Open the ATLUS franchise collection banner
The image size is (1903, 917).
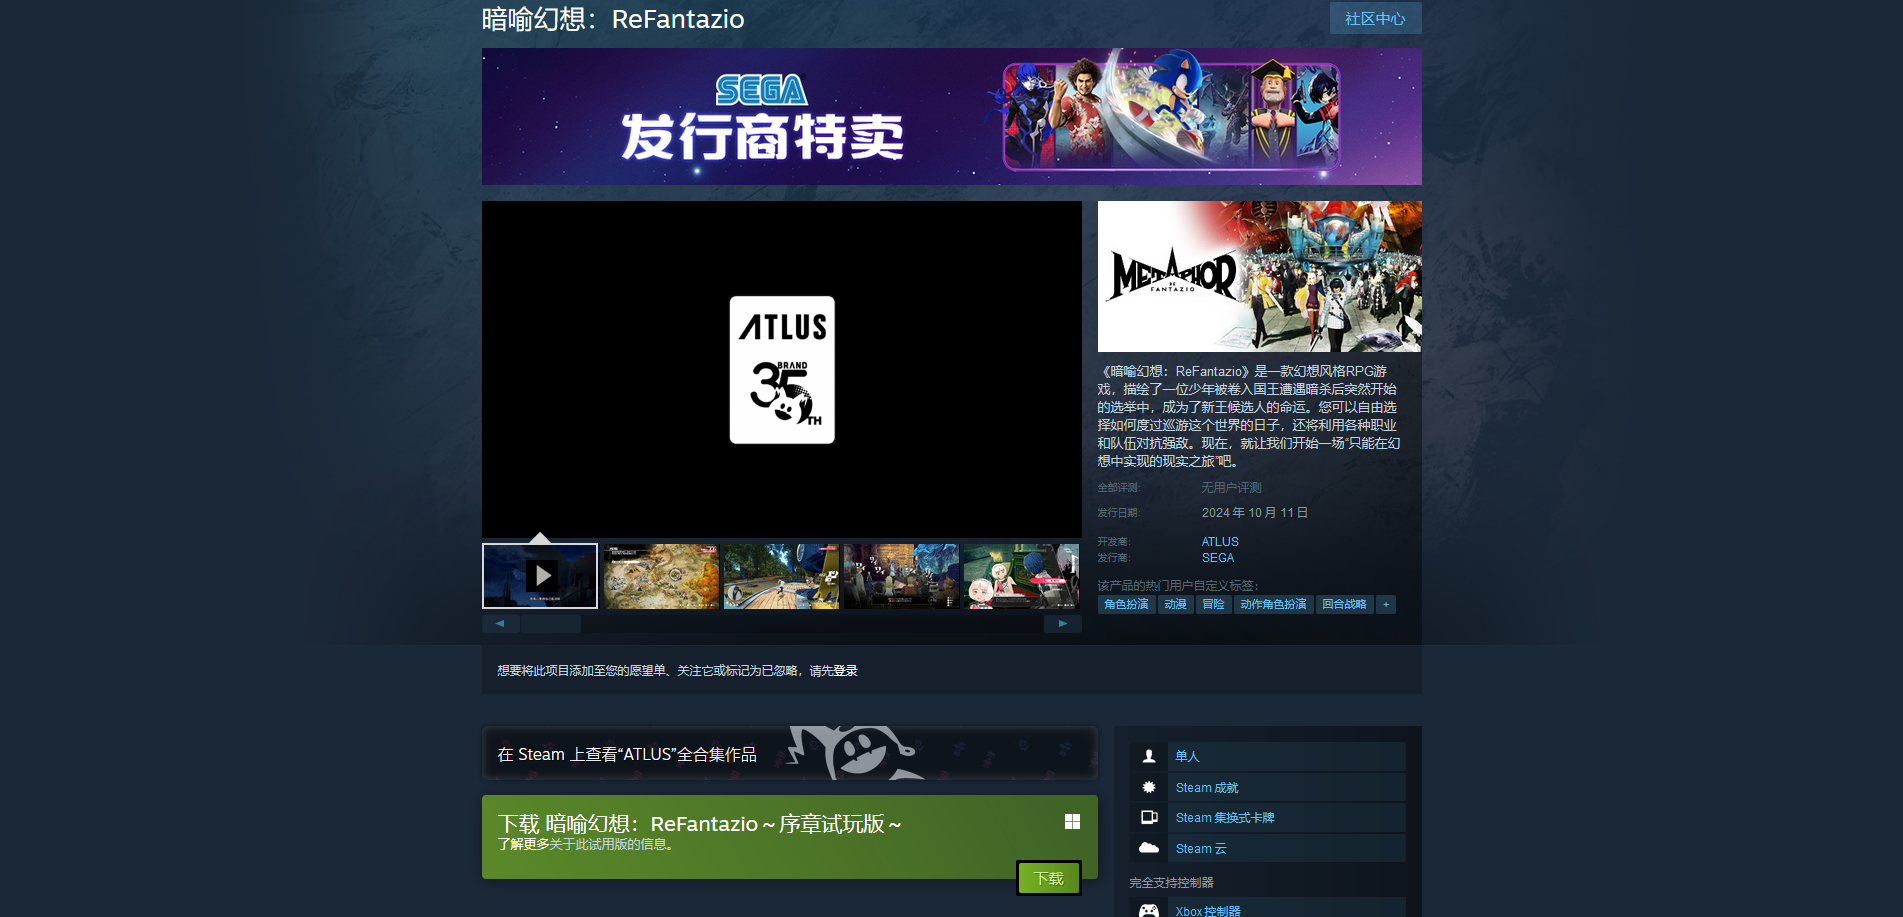tap(790, 753)
